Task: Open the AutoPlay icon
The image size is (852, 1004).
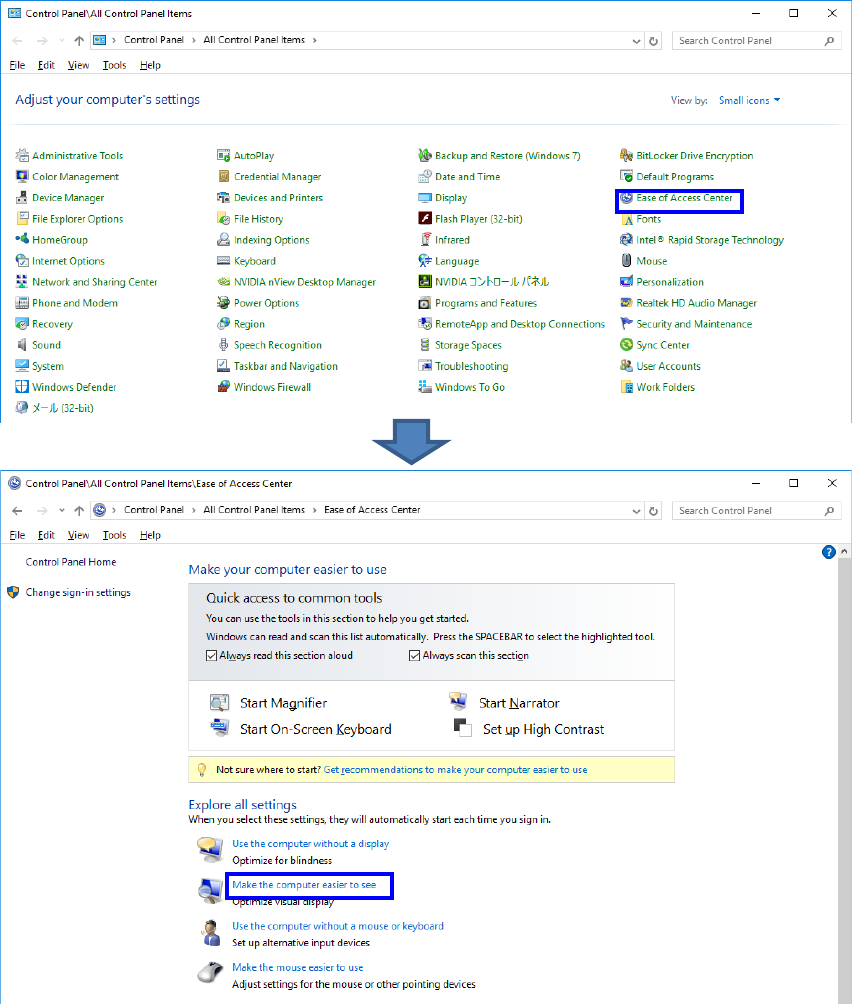Action: coord(223,155)
